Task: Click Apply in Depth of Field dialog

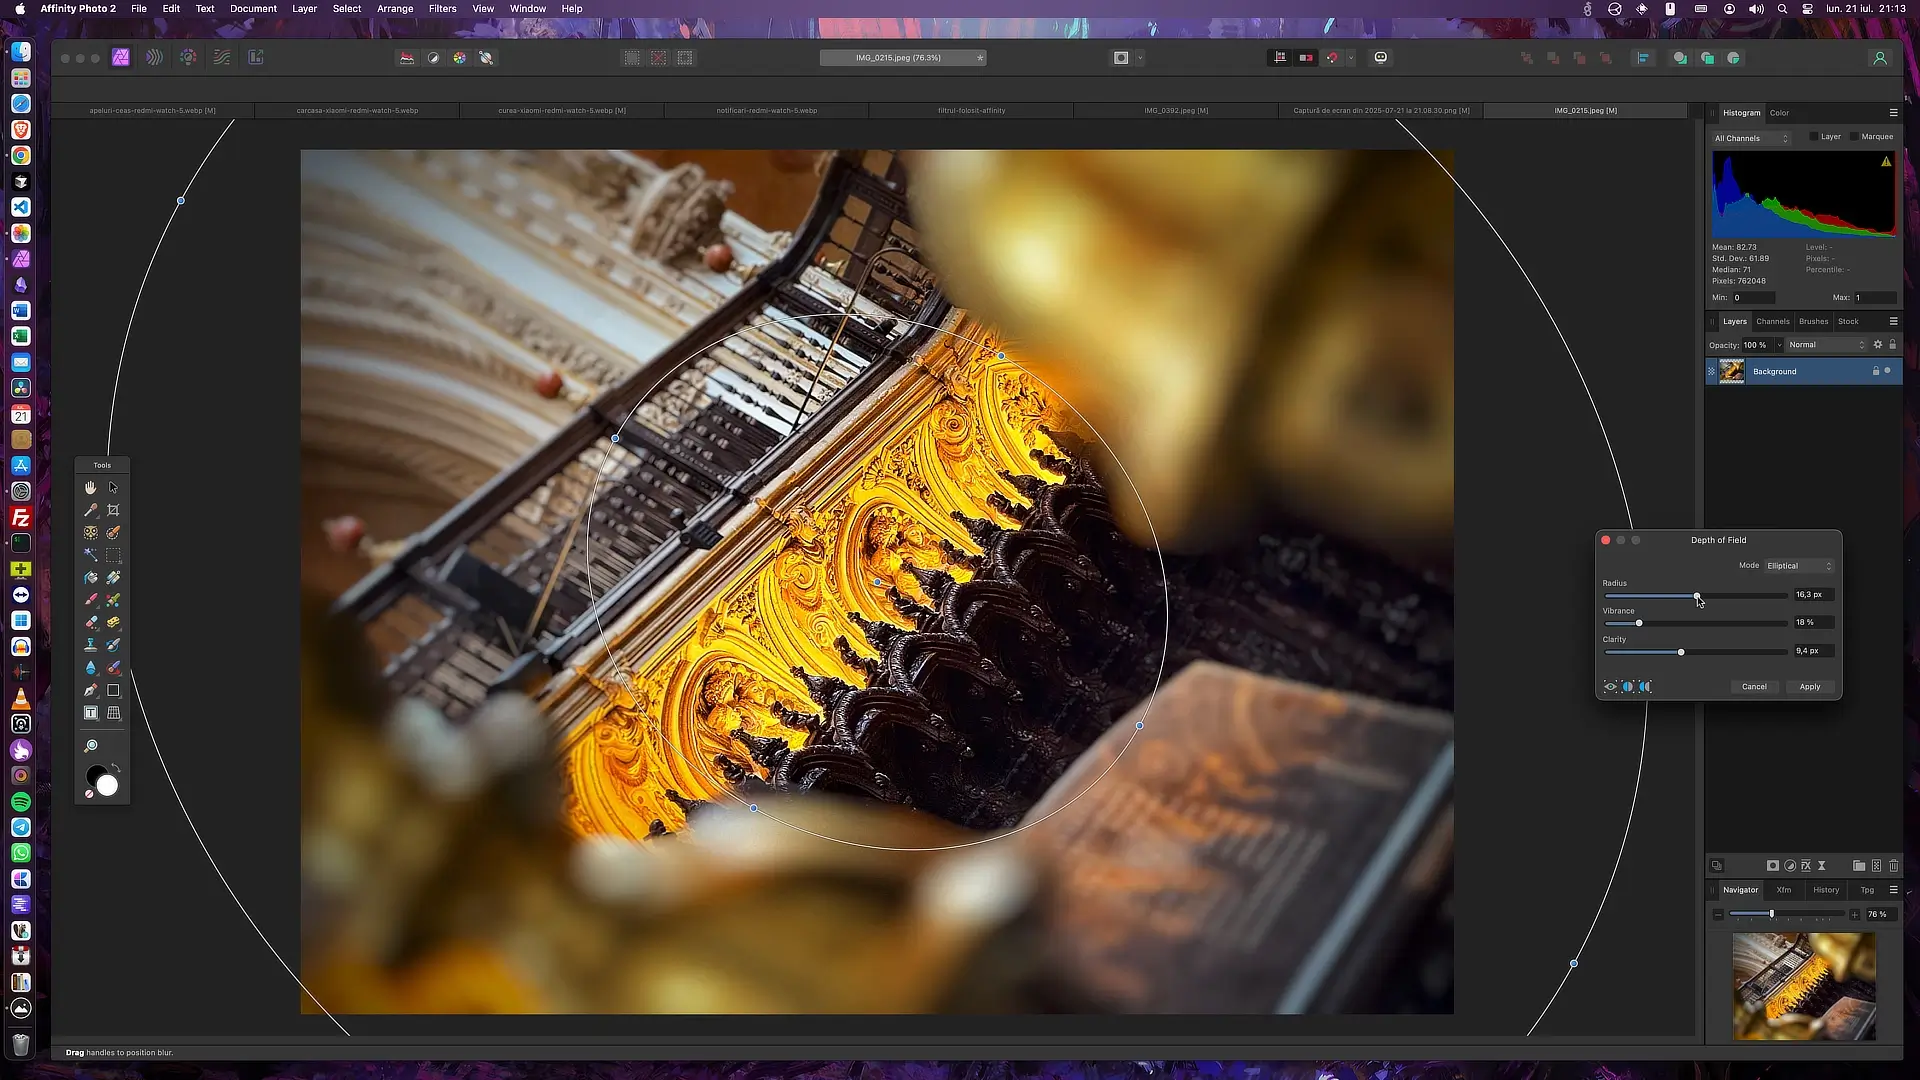Action: pos(1810,687)
